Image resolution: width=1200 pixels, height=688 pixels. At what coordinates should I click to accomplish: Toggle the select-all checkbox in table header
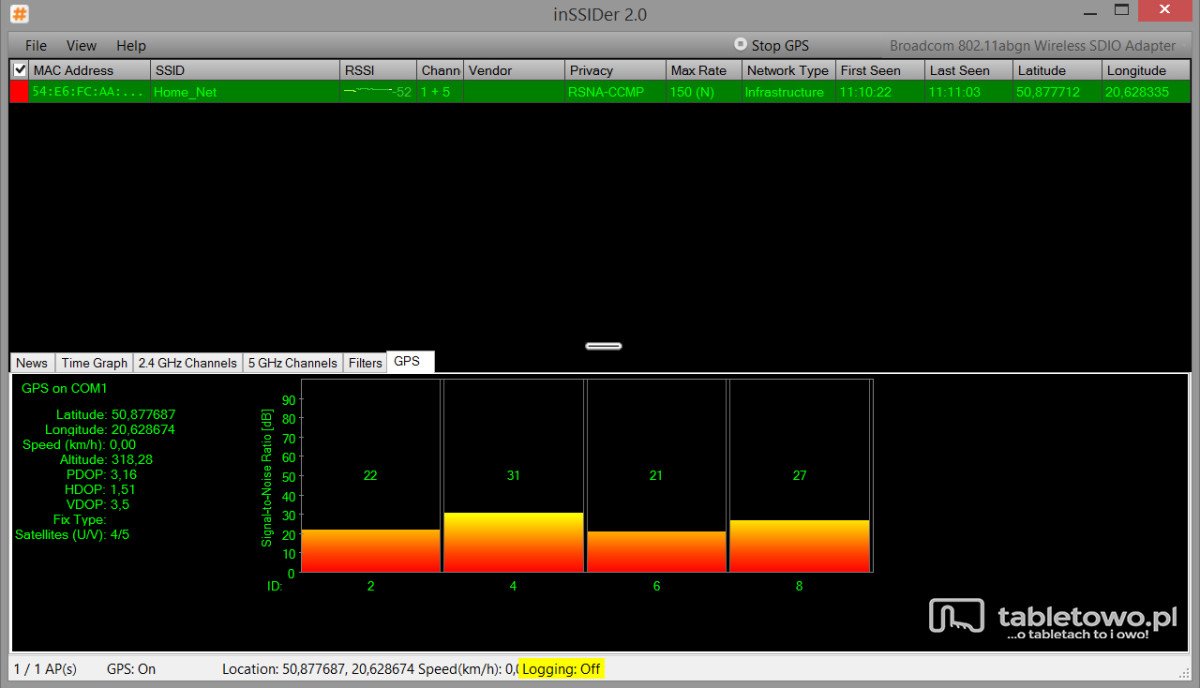tap(19, 70)
